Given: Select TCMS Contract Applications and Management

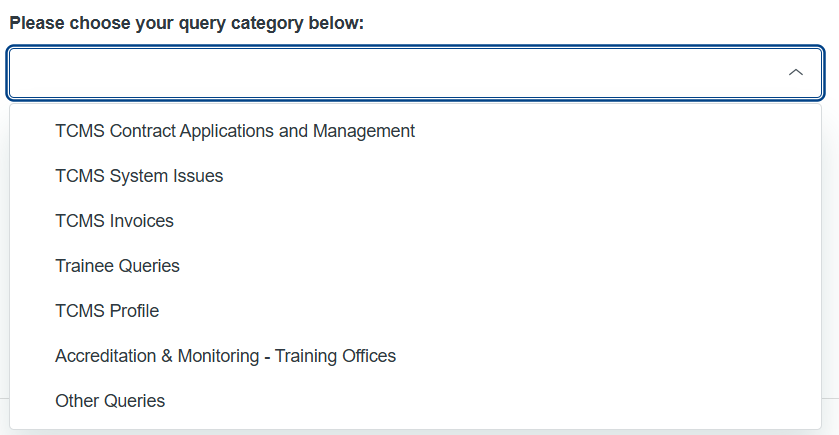Looking at the screenshot, I should tap(235, 131).
